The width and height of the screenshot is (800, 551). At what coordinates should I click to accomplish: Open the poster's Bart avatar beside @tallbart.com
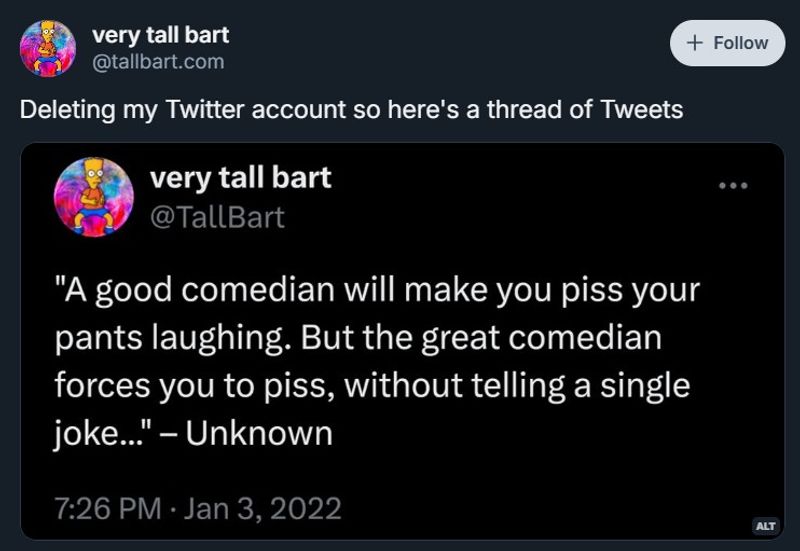(x=48, y=48)
